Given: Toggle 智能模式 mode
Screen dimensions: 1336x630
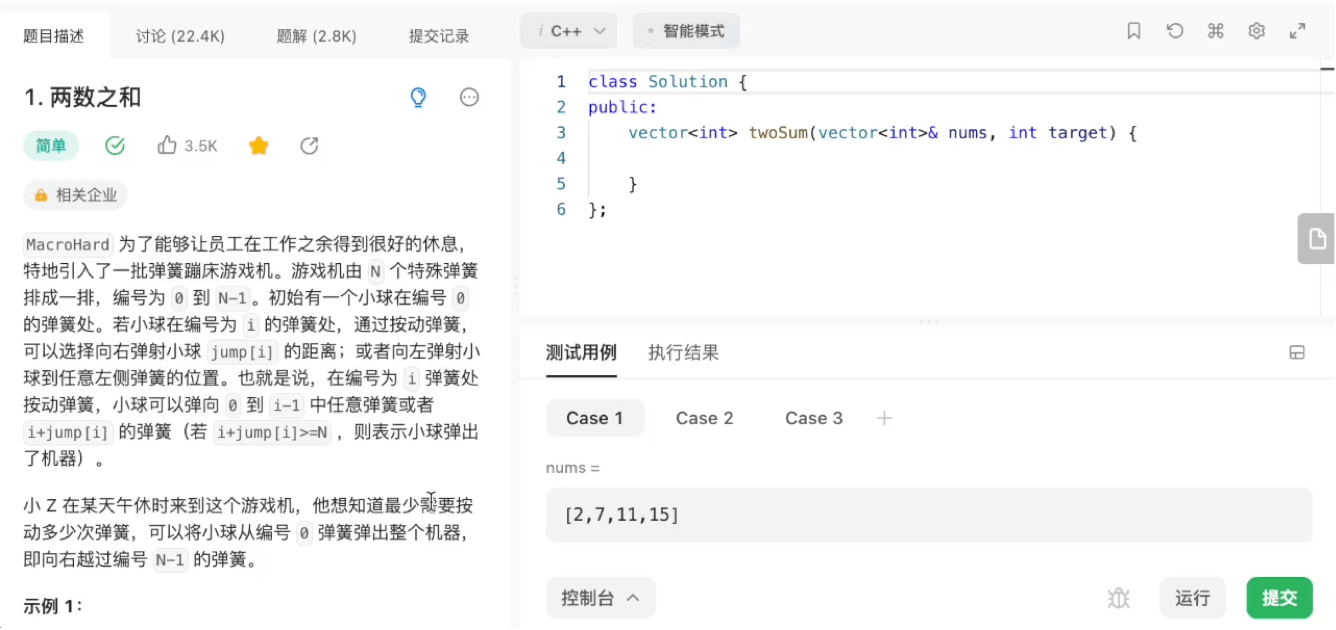Looking at the screenshot, I should 686,30.
